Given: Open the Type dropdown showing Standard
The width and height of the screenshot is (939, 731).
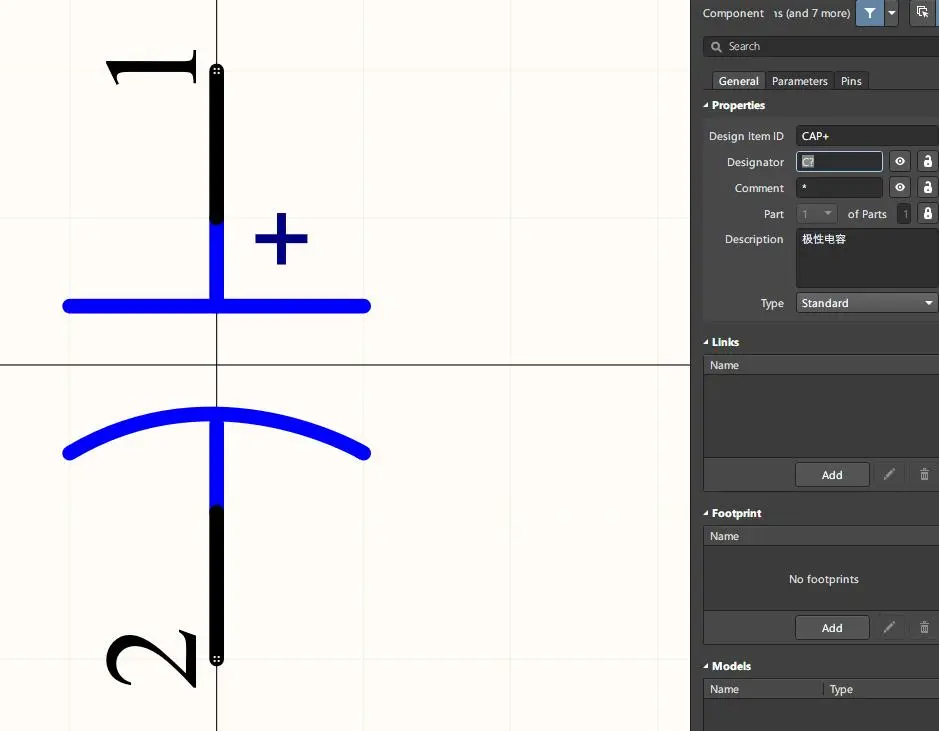Looking at the screenshot, I should pos(866,303).
